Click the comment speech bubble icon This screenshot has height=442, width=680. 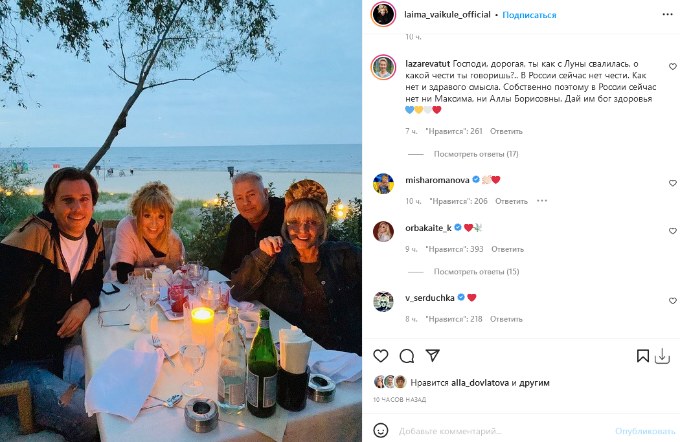click(407, 356)
